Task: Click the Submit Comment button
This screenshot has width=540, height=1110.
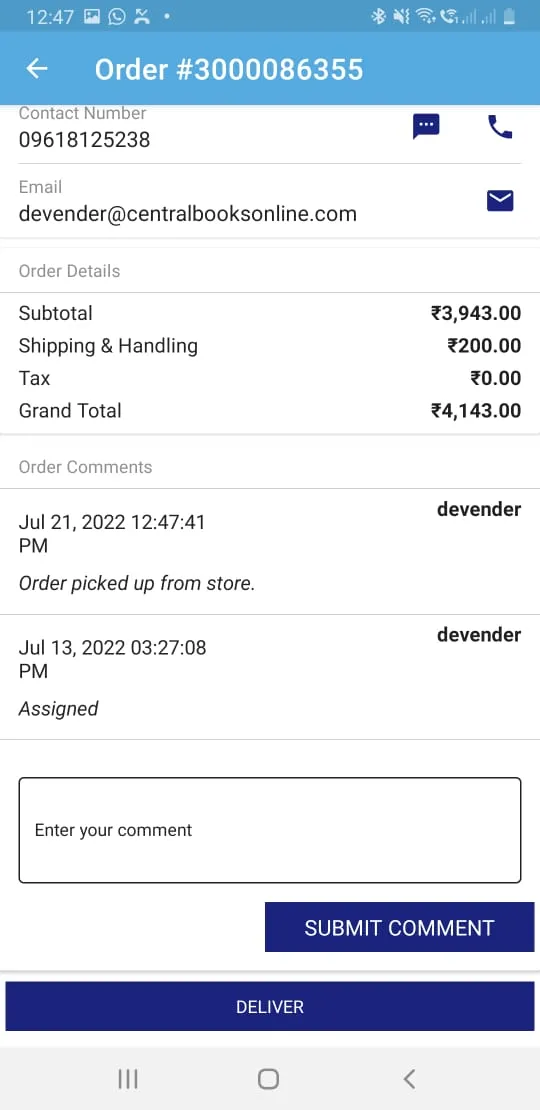Action: click(399, 927)
